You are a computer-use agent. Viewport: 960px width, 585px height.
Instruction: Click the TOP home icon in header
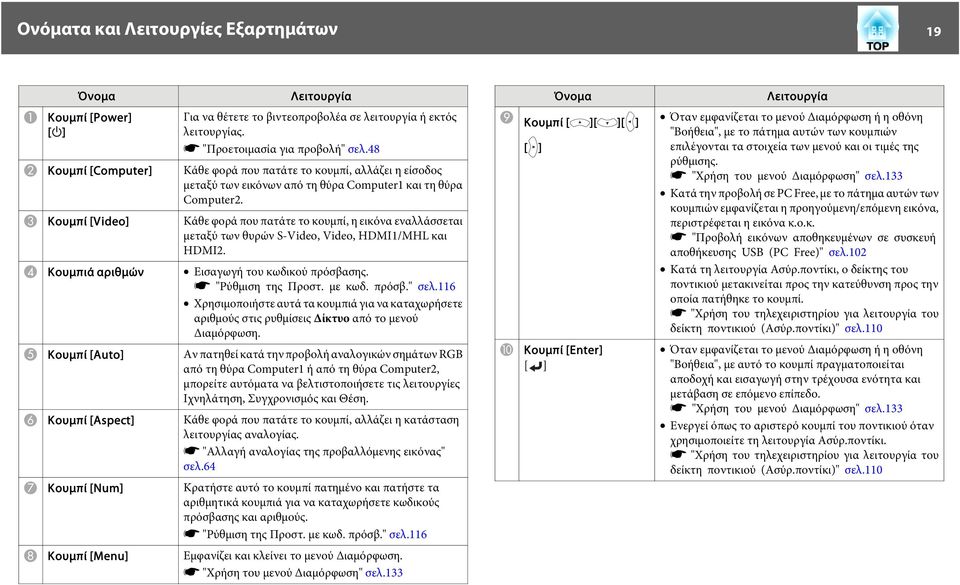pos(877,28)
